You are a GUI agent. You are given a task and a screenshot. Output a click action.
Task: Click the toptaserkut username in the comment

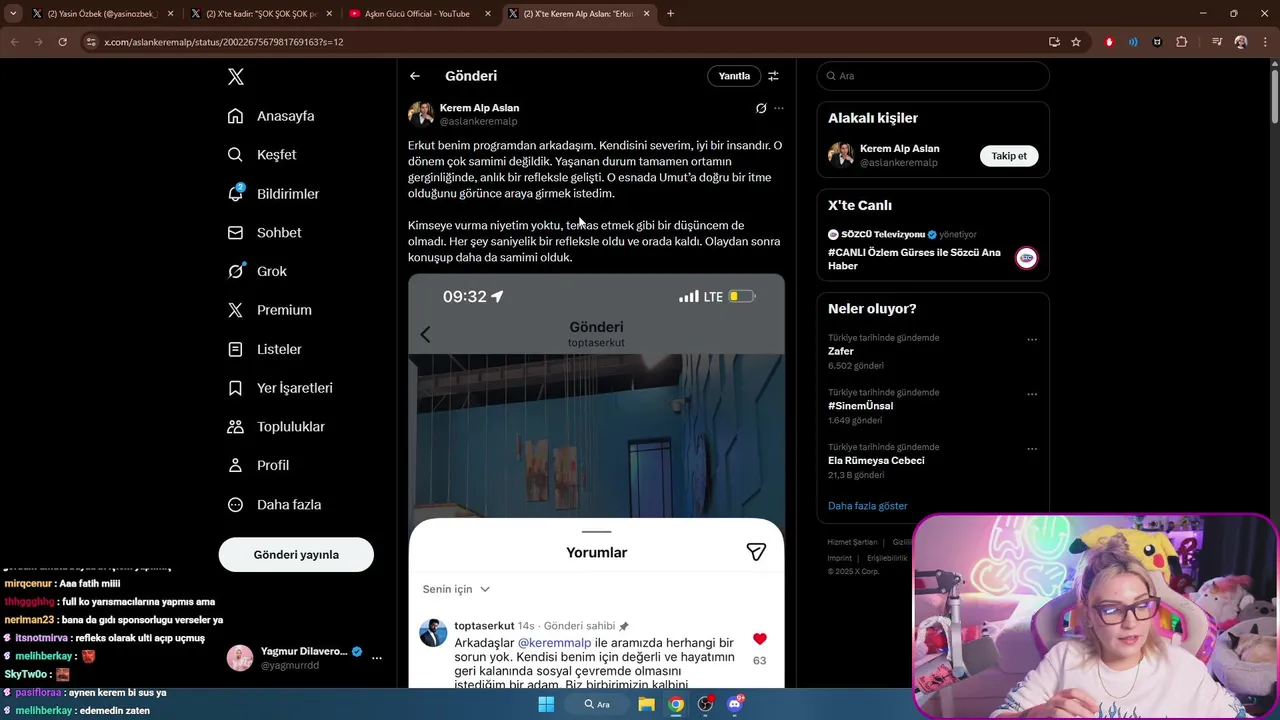coord(484,626)
